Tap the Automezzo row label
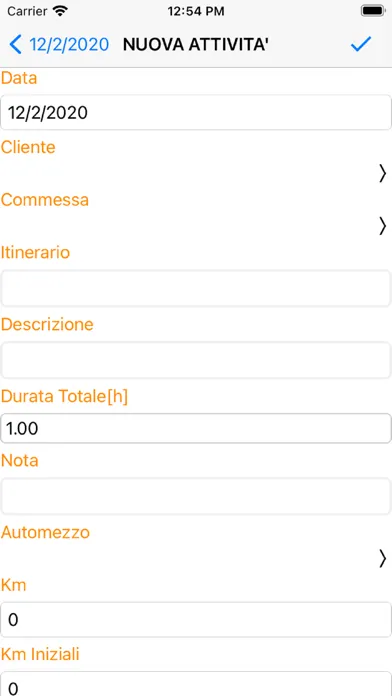 click(x=45, y=532)
